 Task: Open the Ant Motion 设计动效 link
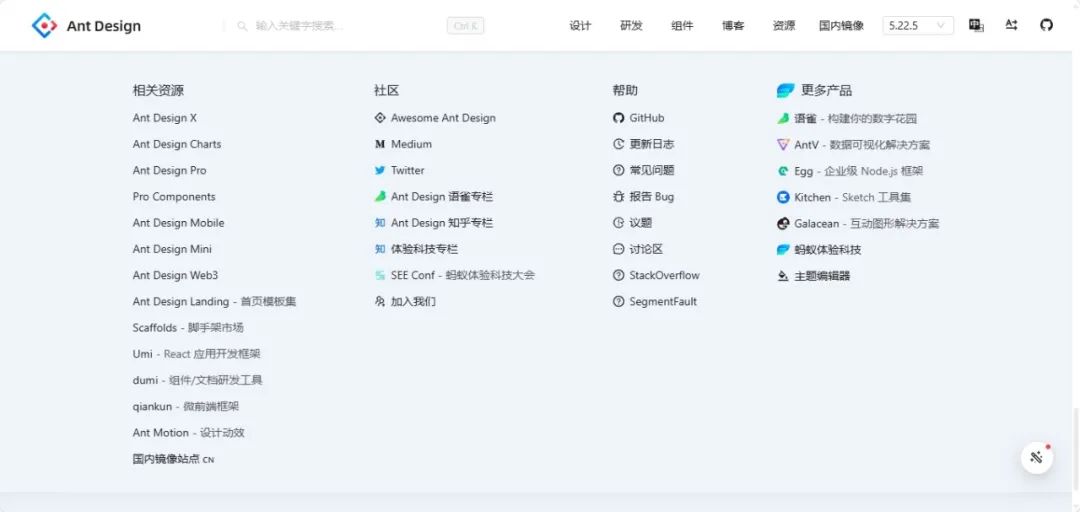189,432
